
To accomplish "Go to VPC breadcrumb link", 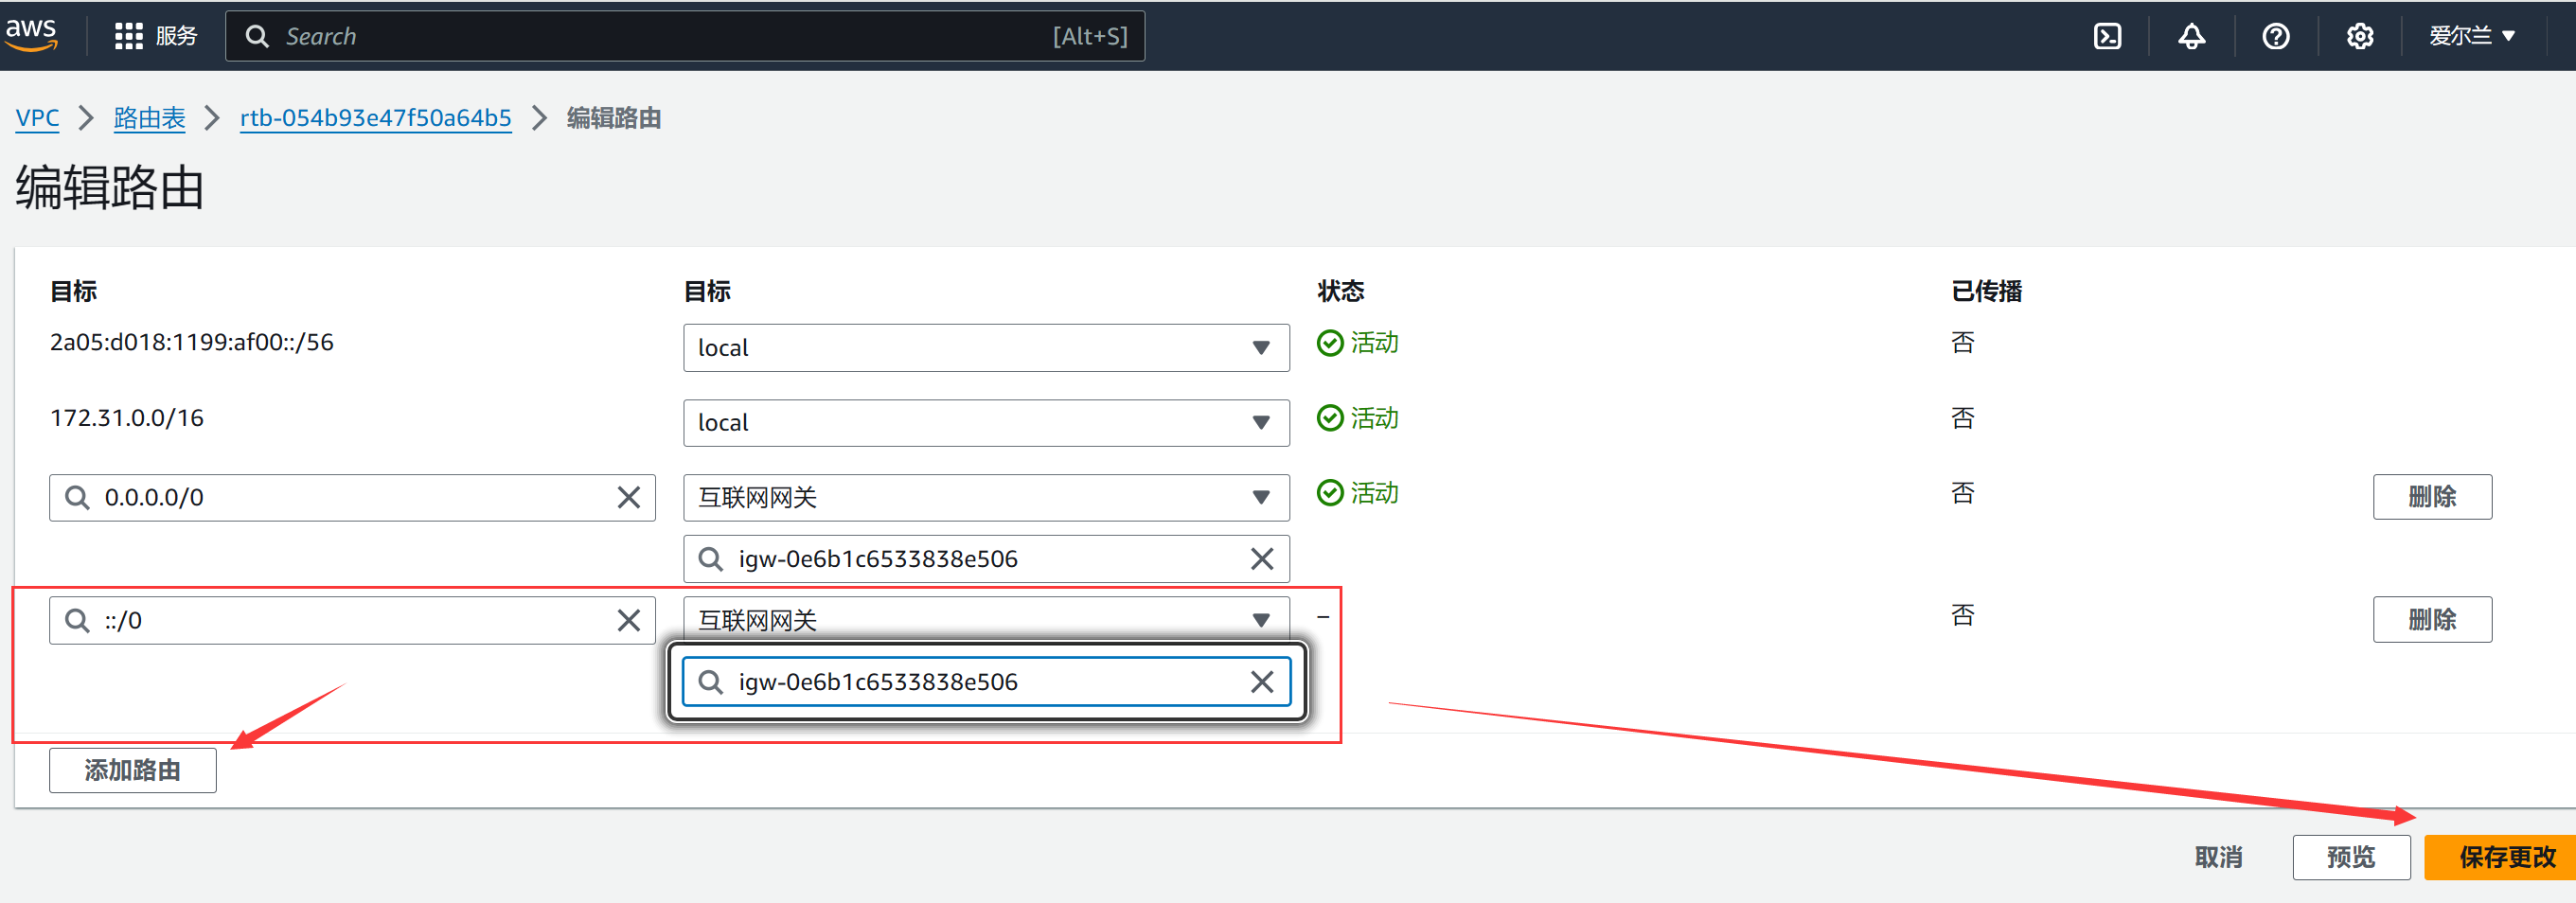I will 38,118.
